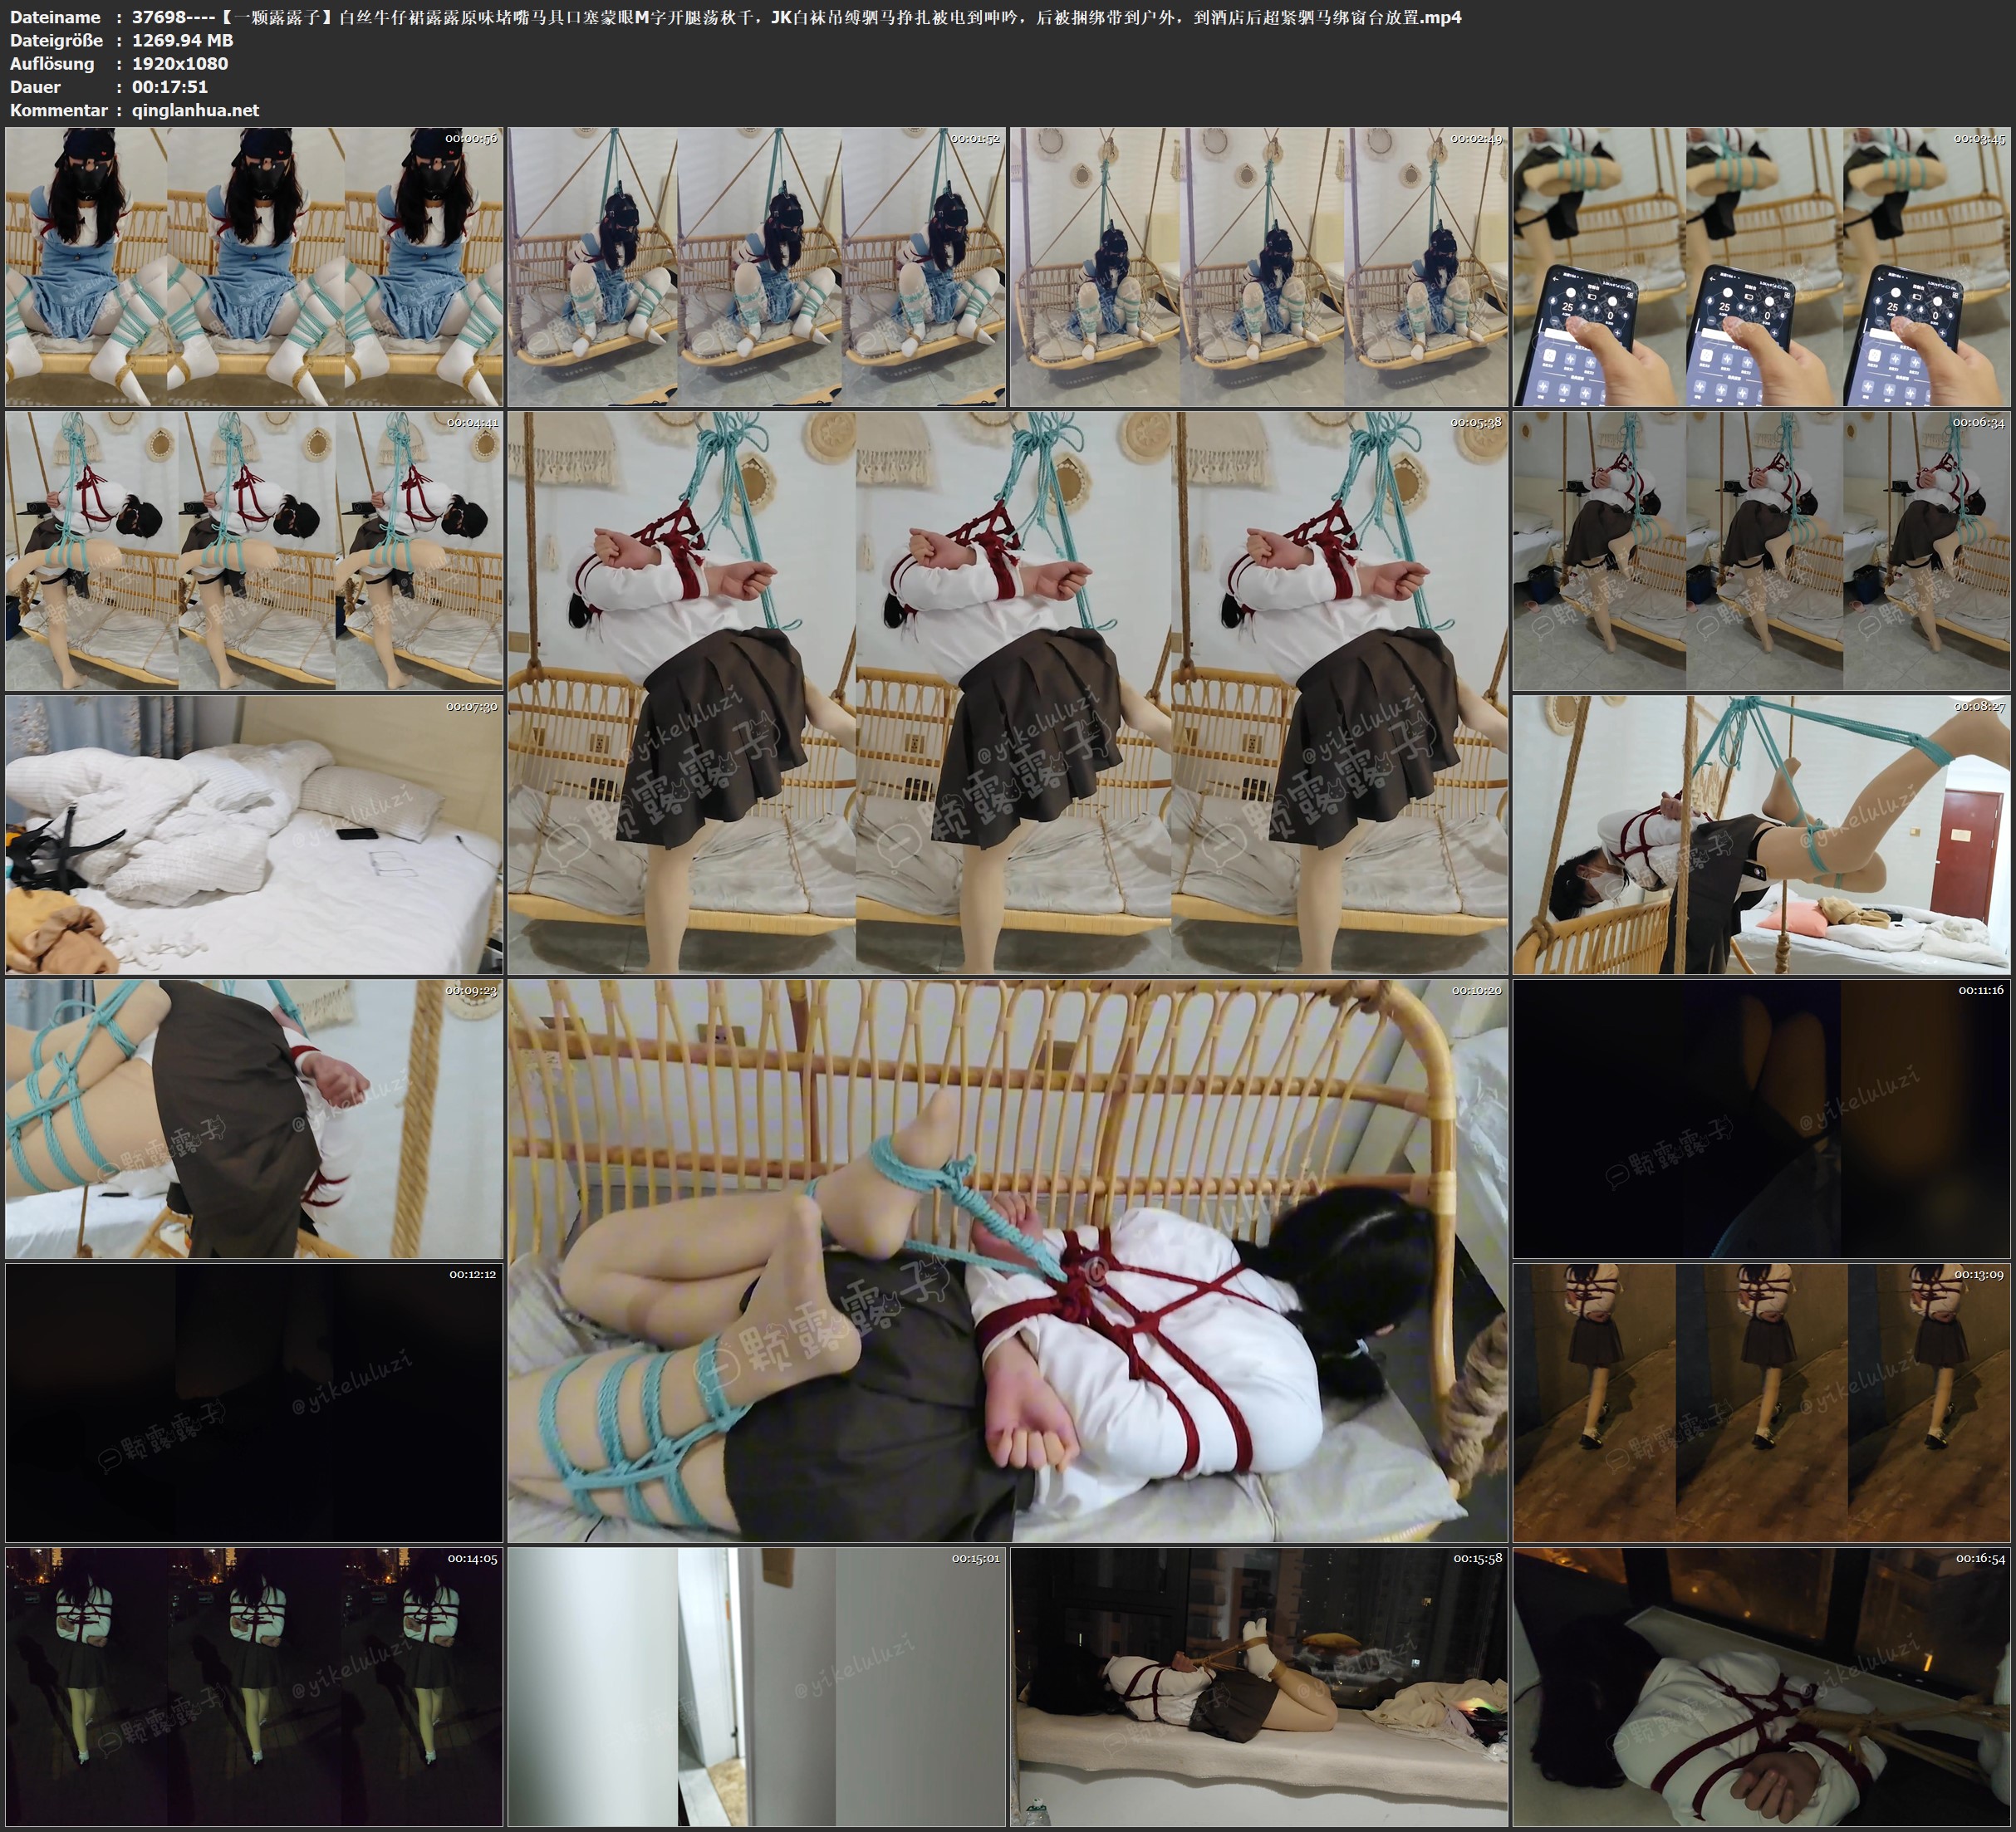Click the frame timestamped 00:09:23
The image size is (2016, 1832).
click(x=254, y=1119)
